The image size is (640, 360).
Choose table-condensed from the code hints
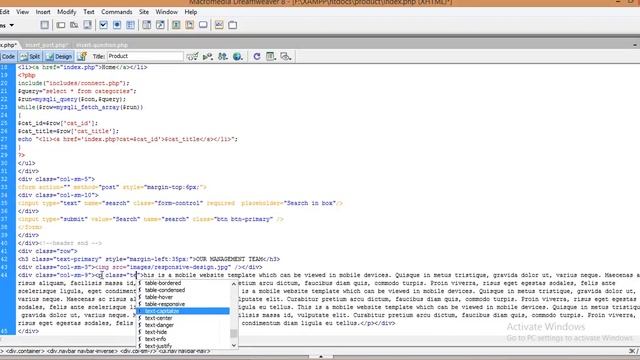click(x=183, y=290)
